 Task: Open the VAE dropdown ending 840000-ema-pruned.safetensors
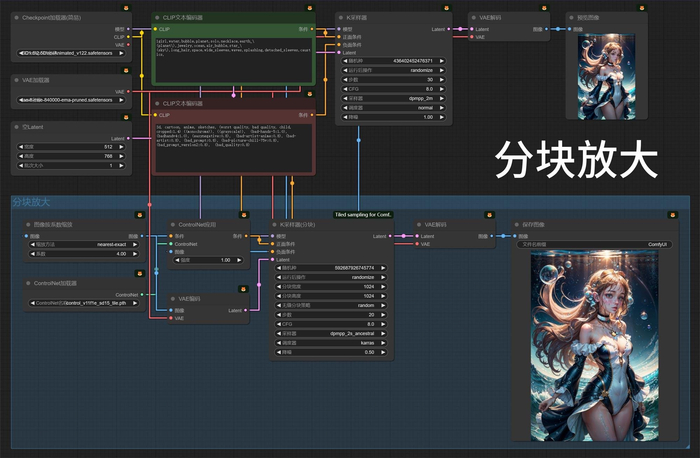click(71, 100)
